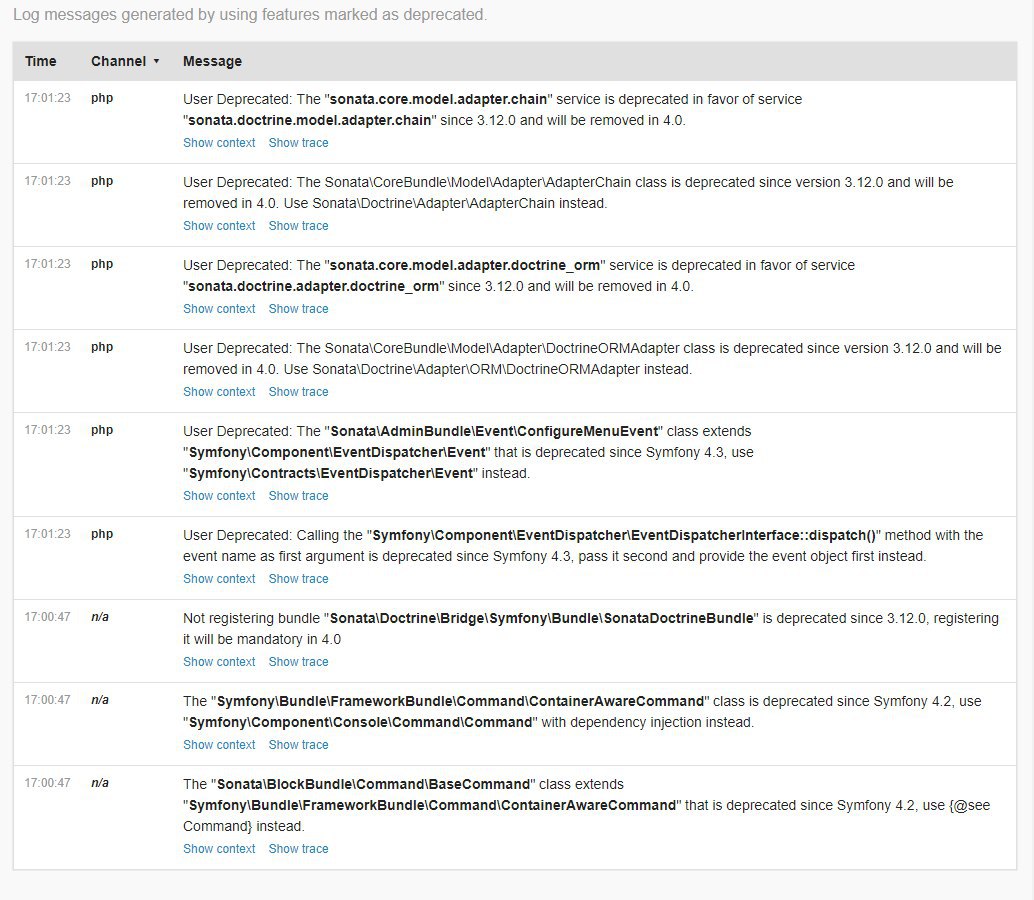This screenshot has width=1034, height=900.
Task: Open the Channel column filter dropdown arrow
Action: pos(156,61)
